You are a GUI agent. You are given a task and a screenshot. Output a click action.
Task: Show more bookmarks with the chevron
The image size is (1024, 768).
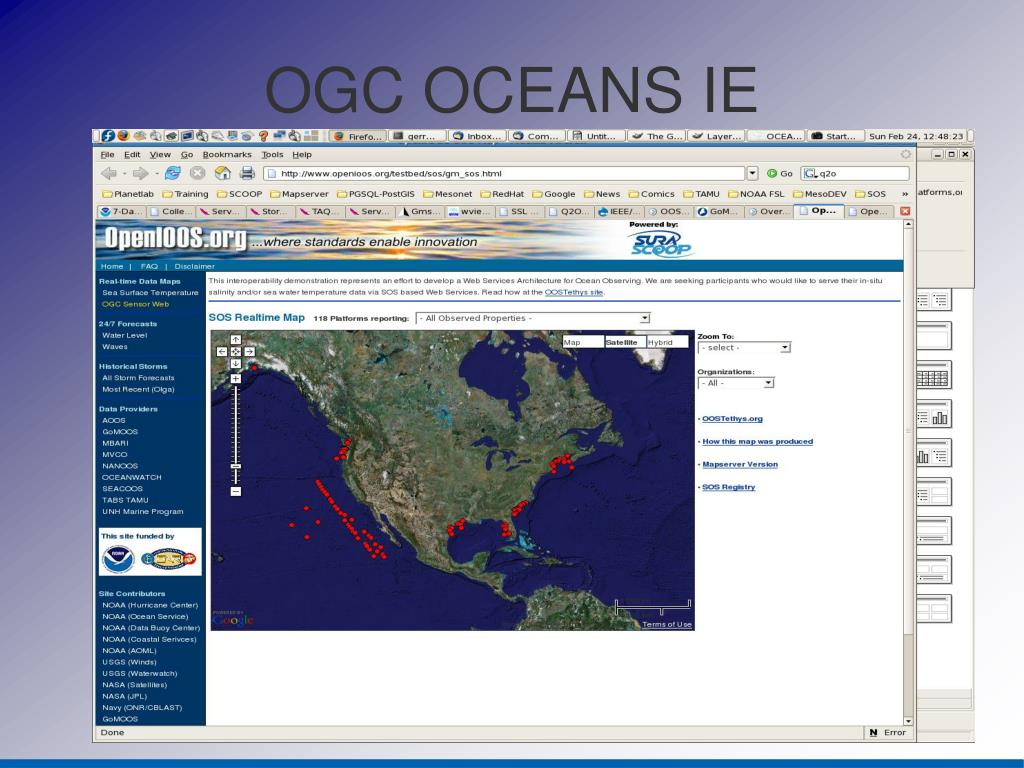904,194
